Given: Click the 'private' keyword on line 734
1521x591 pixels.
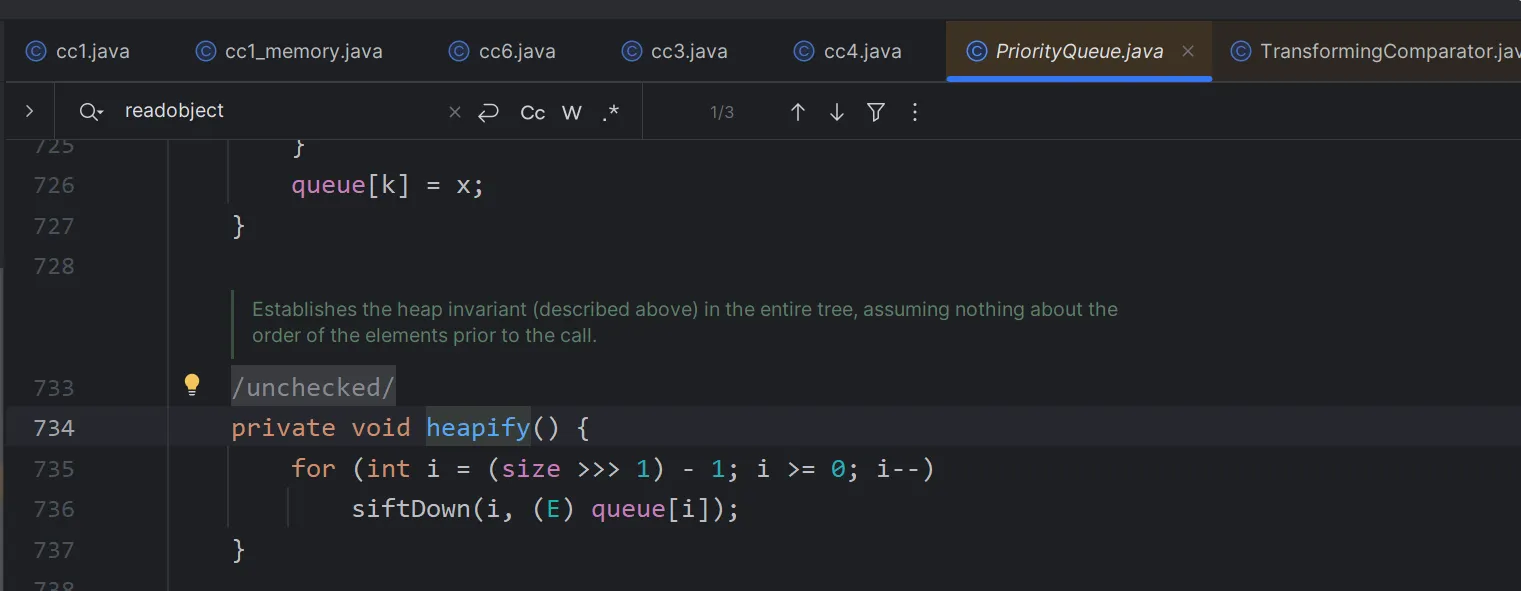Looking at the screenshot, I should click(x=283, y=427).
